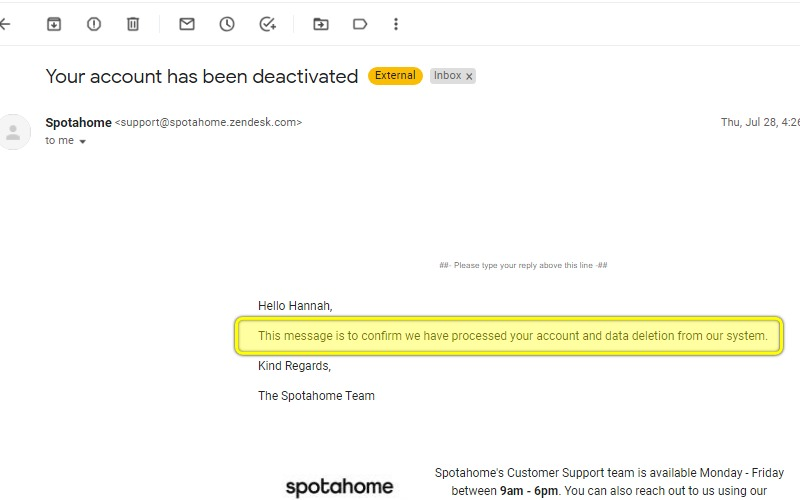Snooze this email with clock icon
This screenshot has width=800, height=500.
[x=227, y=24]
